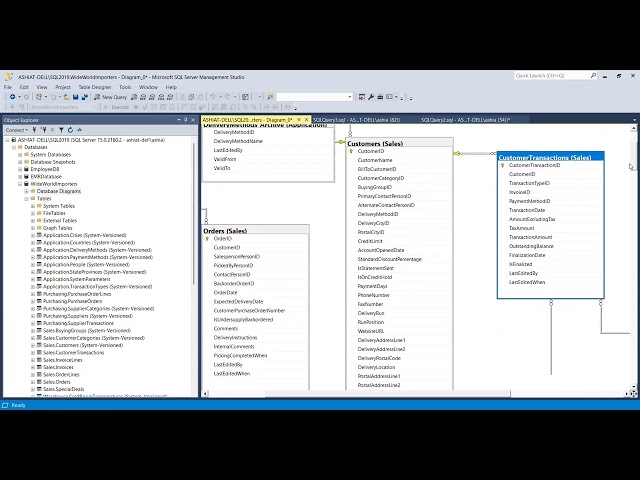Click the diagram scroll left arrow
Screen dimensions: 640x480
point(205,394)
